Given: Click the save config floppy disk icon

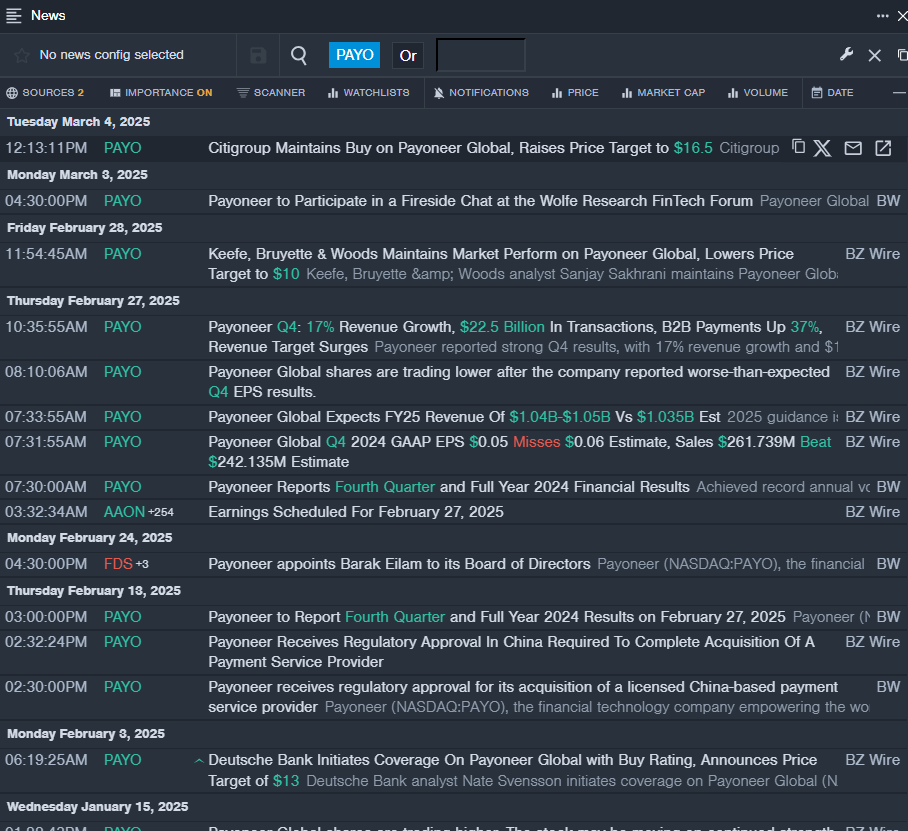Looking at the screenshot, I should pyautogui.click(x=258, y=56).
